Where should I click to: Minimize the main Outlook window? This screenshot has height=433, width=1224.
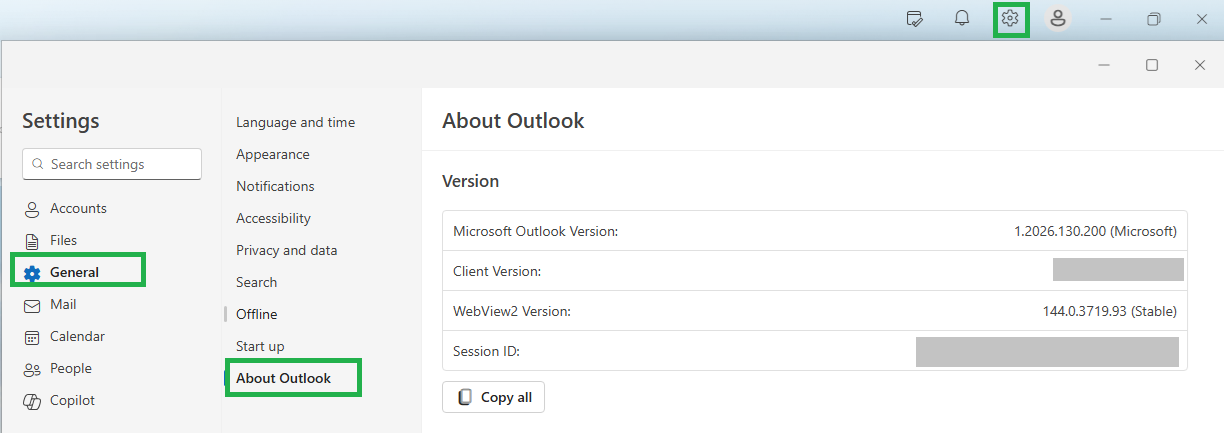[x=1106, y=19]
